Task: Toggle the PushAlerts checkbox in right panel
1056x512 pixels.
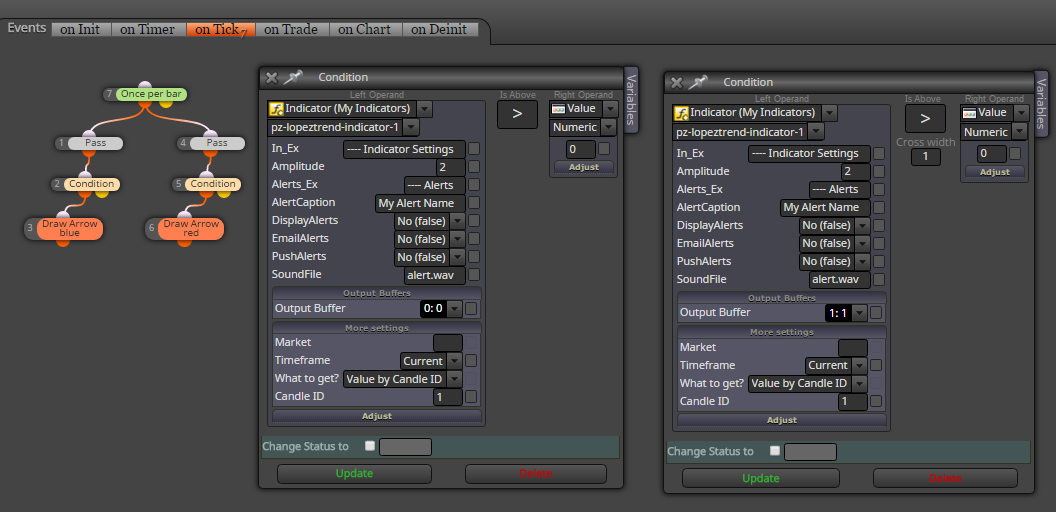Action: click(x=879, y=261)
